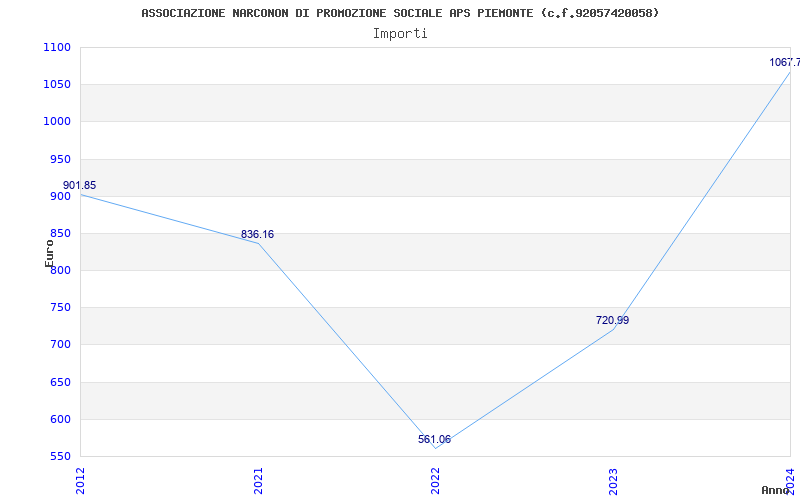Click the 550 y-axis value

(60, 457)
